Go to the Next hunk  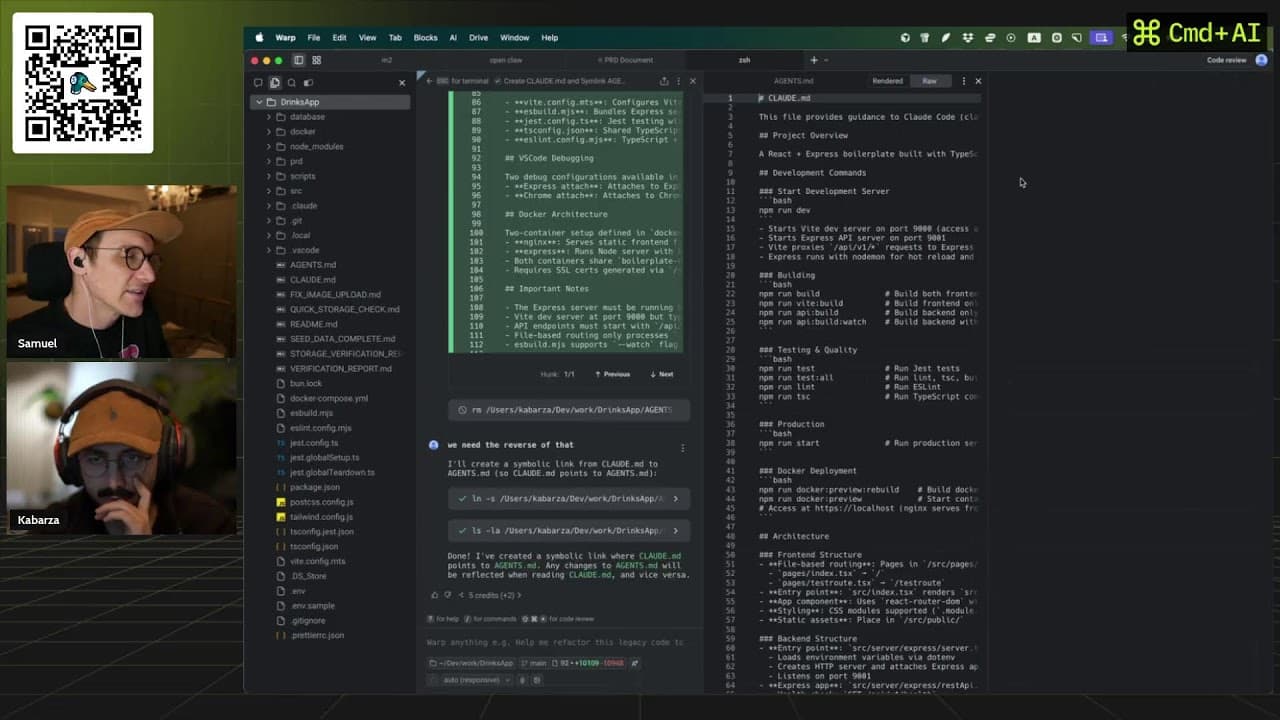661,374
